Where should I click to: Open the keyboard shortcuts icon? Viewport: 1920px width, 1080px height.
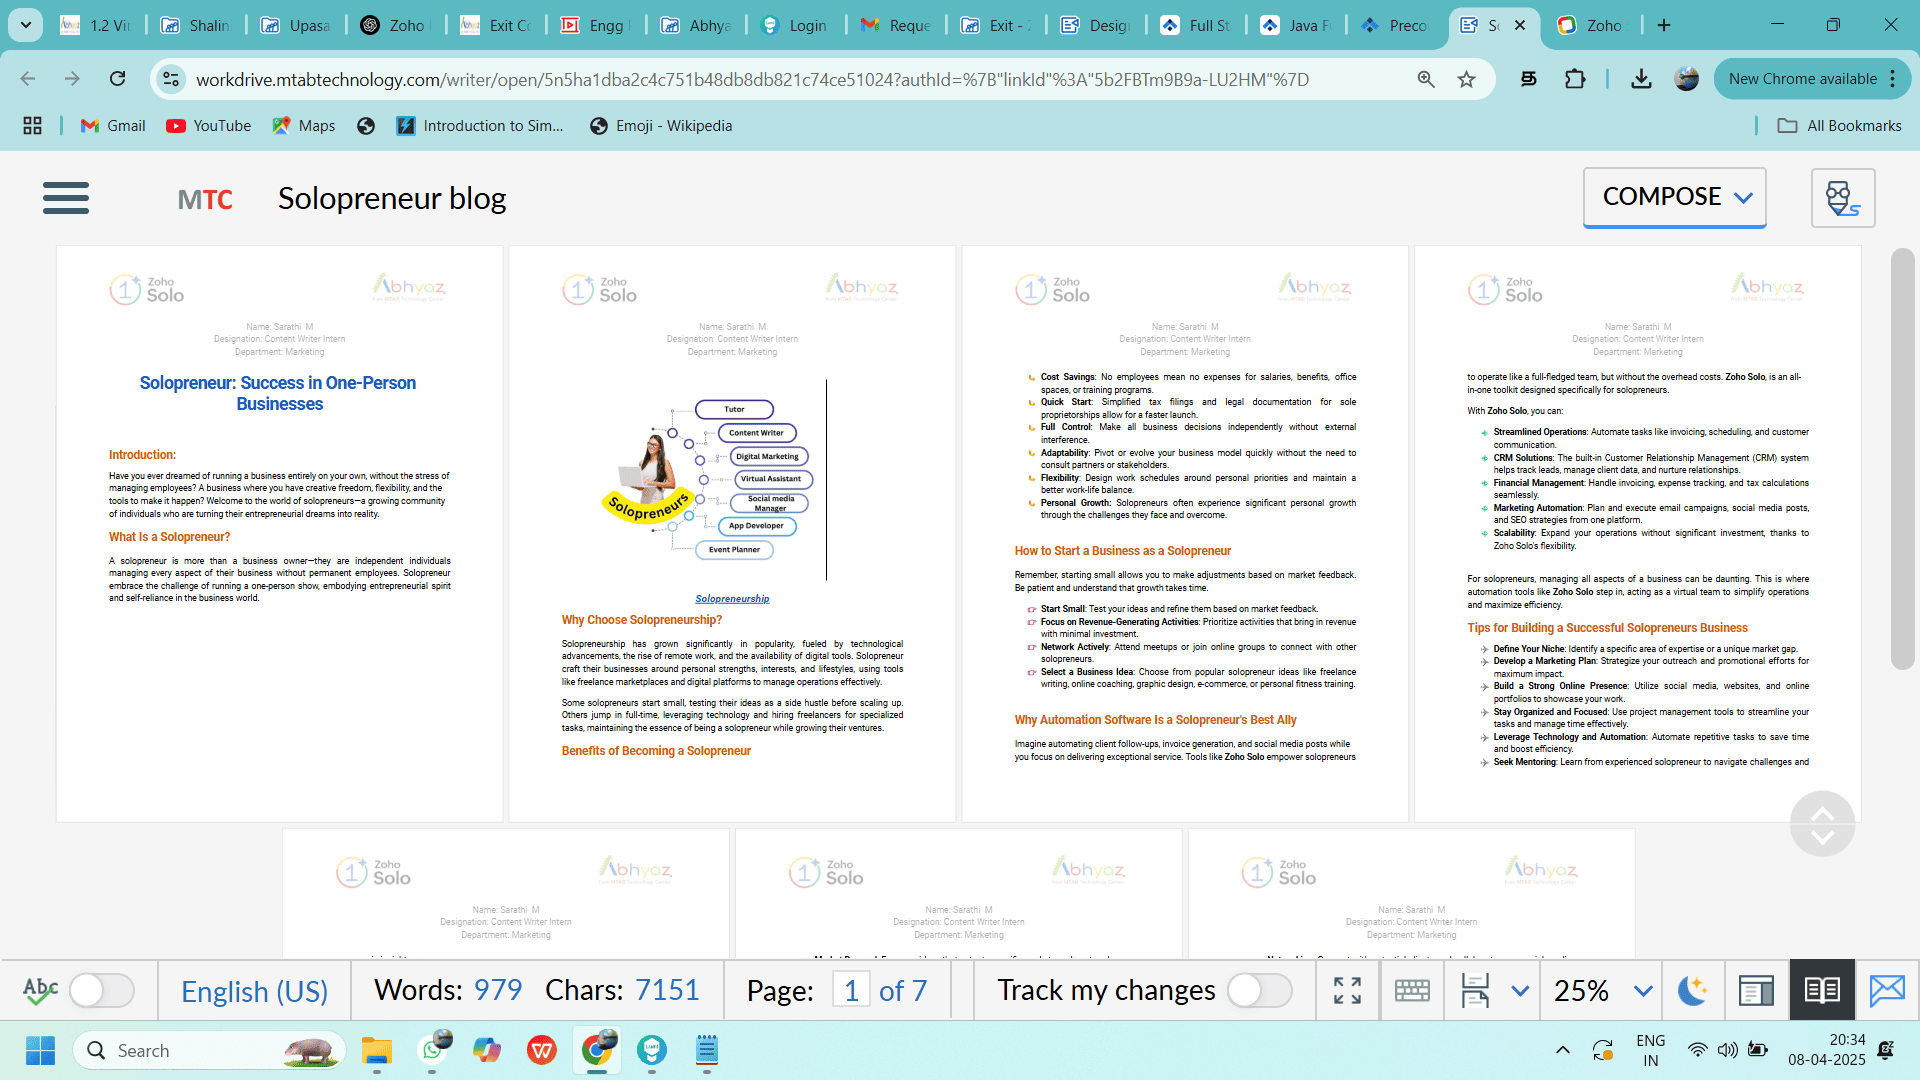1412,991
